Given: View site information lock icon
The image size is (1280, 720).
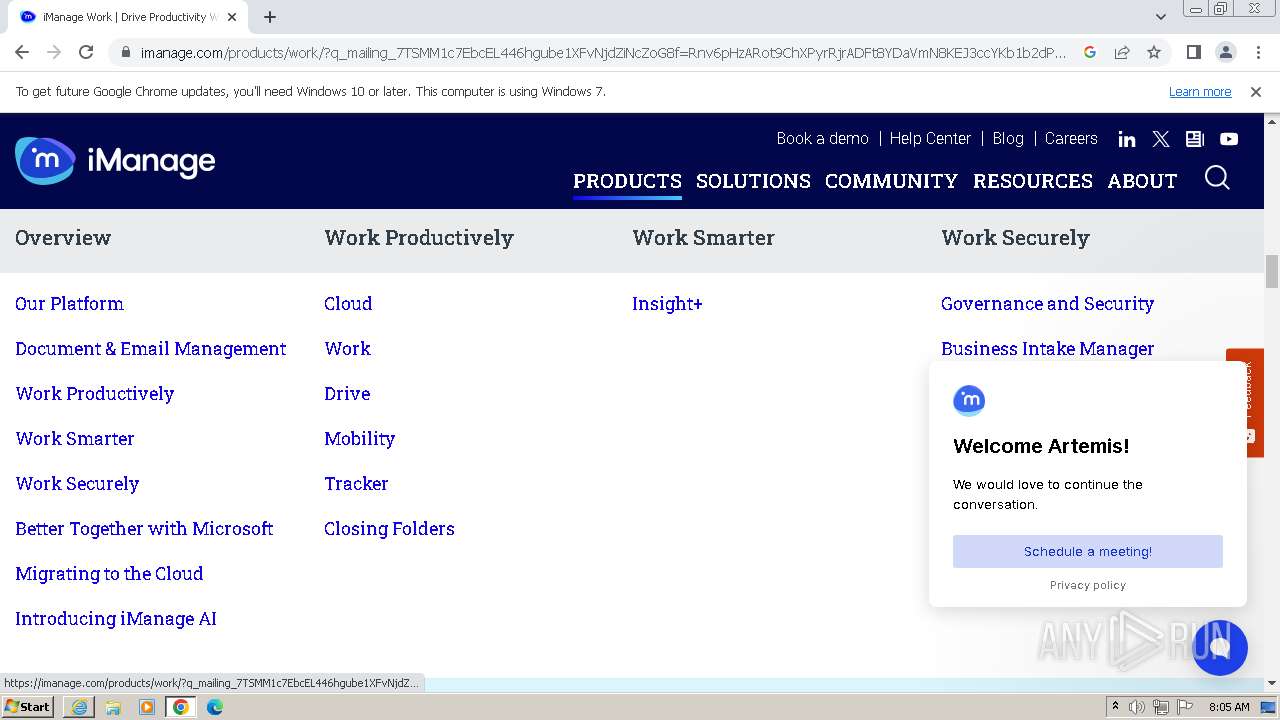Looking at the screenshot, I should pyautogui.click(x=125, y=53).
